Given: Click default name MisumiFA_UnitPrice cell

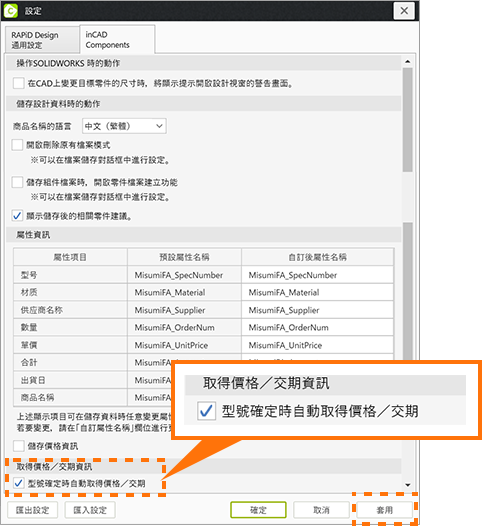Looking at the screenshot, I should tap(184, 345).
